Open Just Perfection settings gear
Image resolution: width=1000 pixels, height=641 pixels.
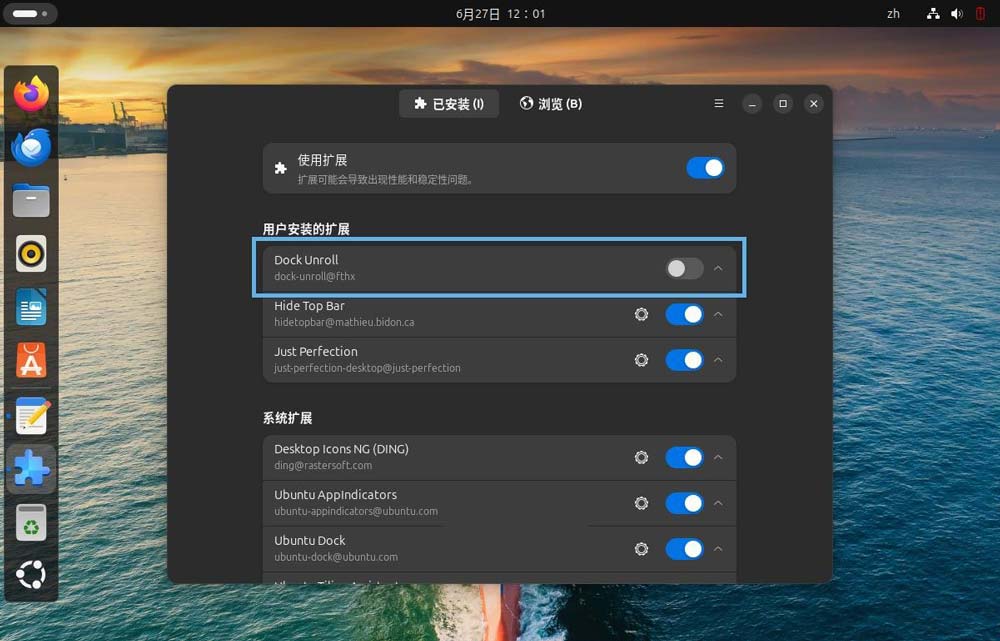(641, 360)
